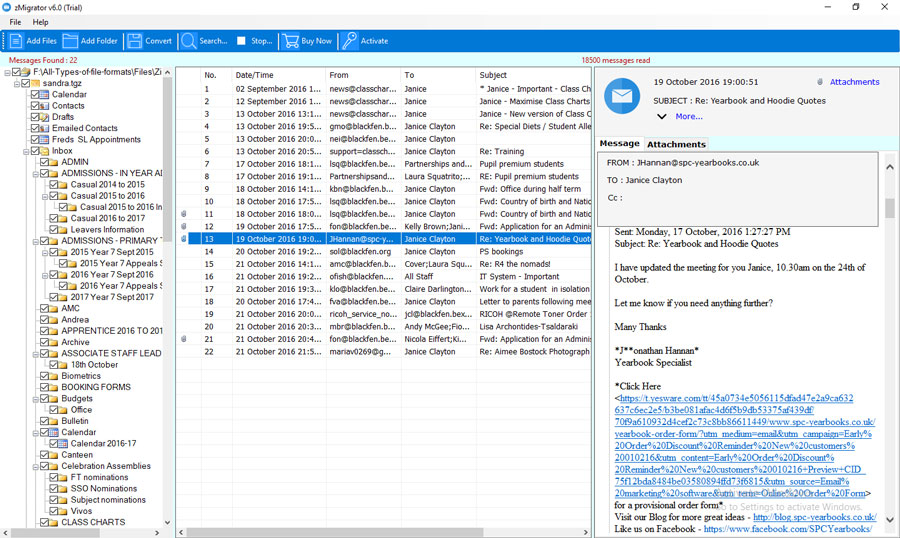This screenshot has width=900, height=538.
Task: Toggle the ADMIN folder checkbox
Action: pos(45,162)
